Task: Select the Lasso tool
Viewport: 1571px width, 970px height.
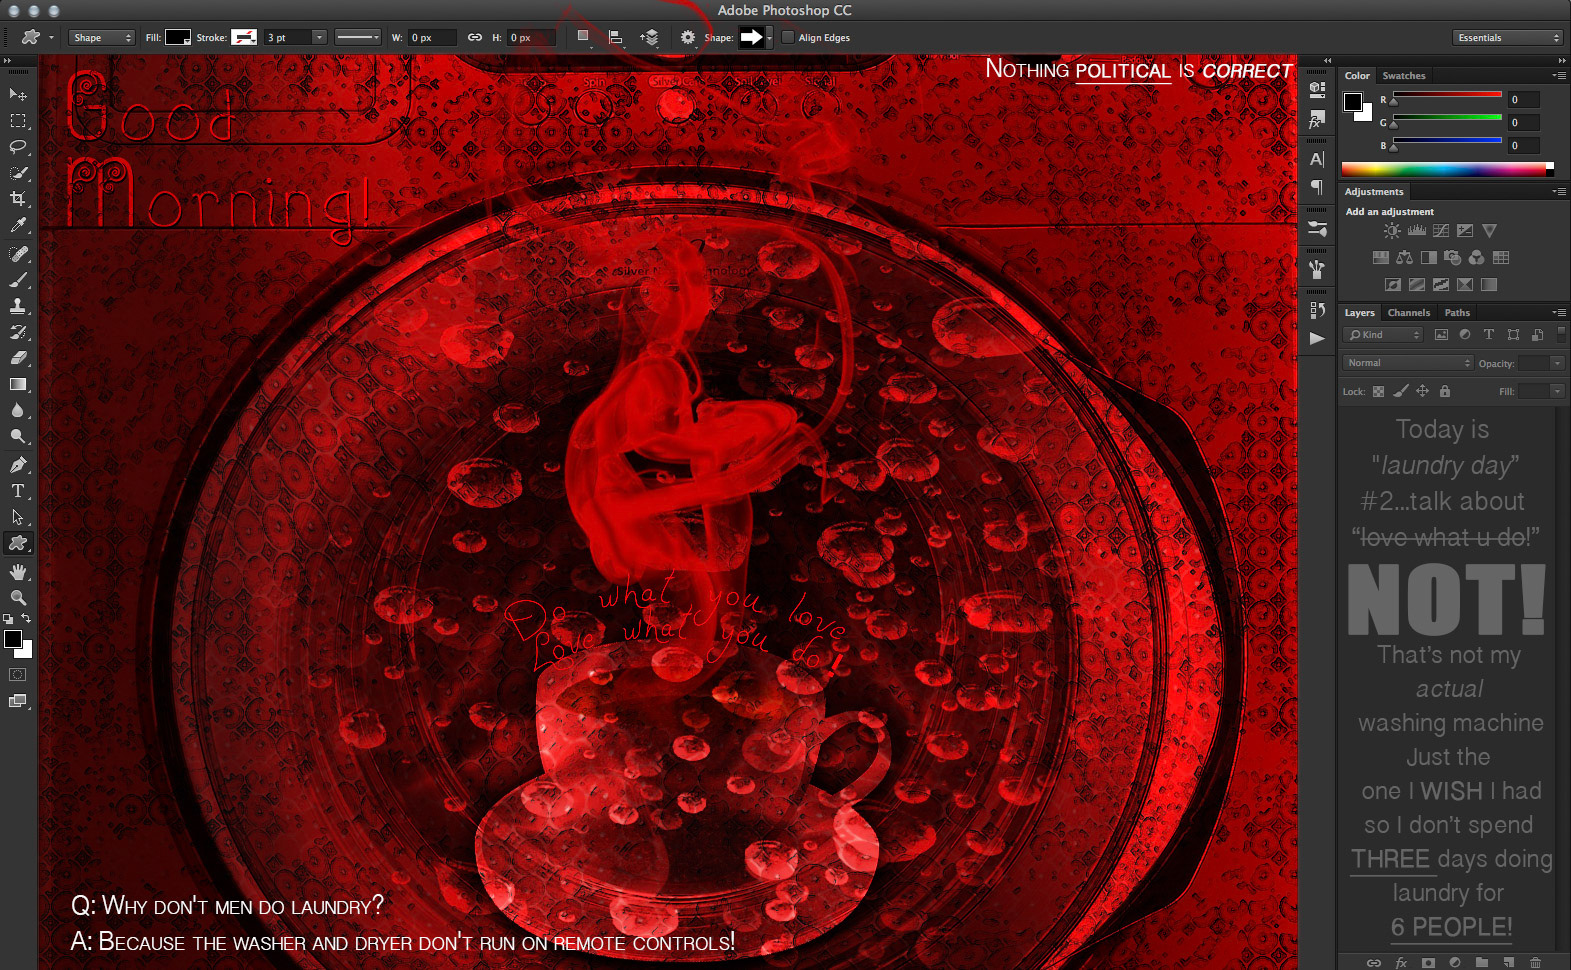Action: [18, 147]
